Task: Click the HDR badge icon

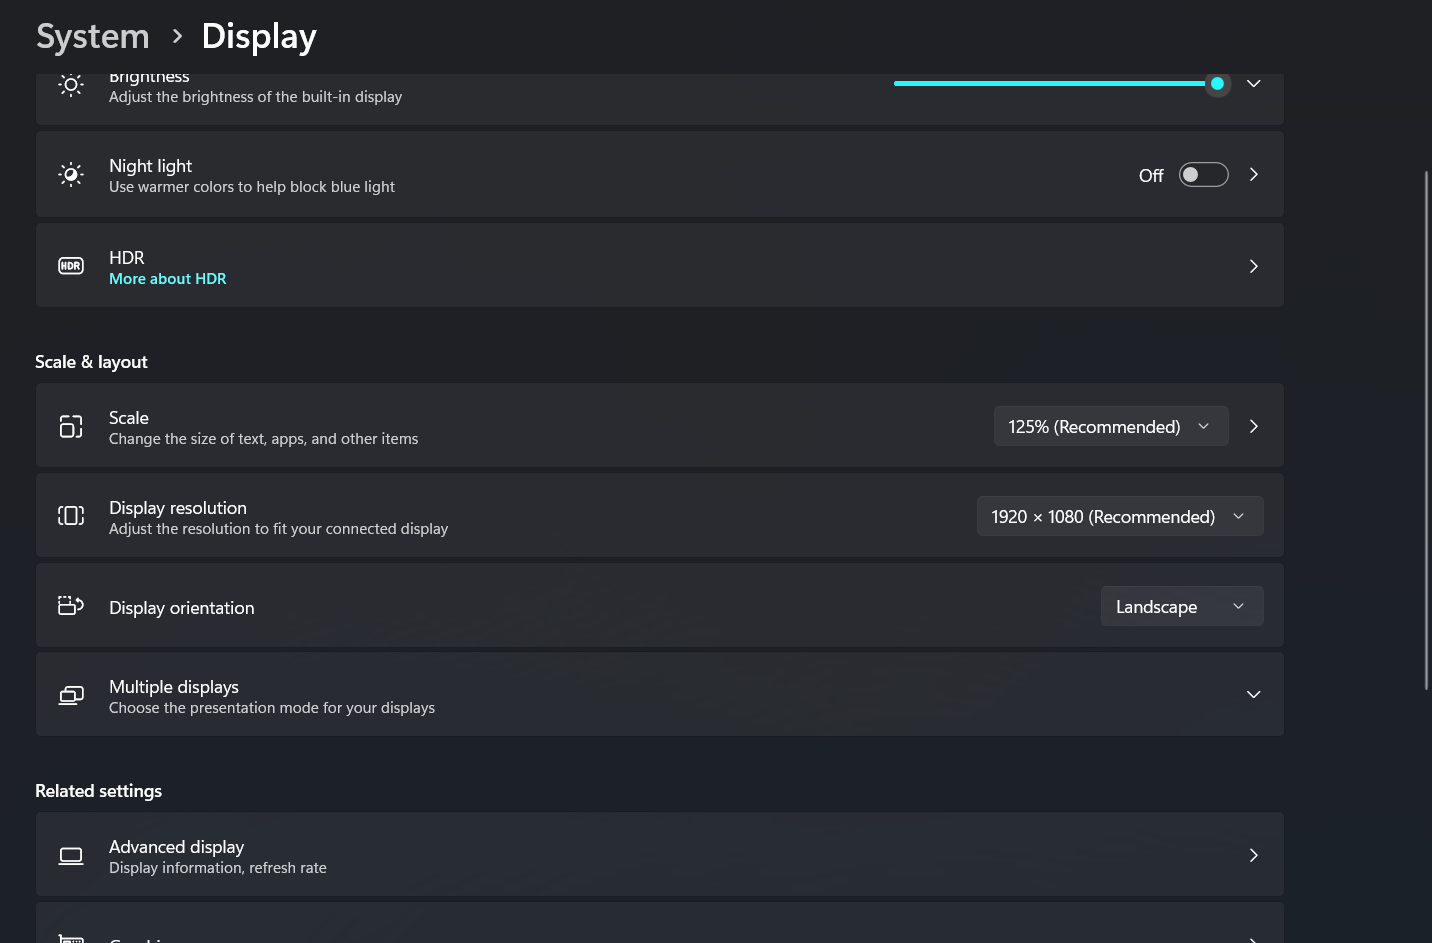Action: point(71,266)
